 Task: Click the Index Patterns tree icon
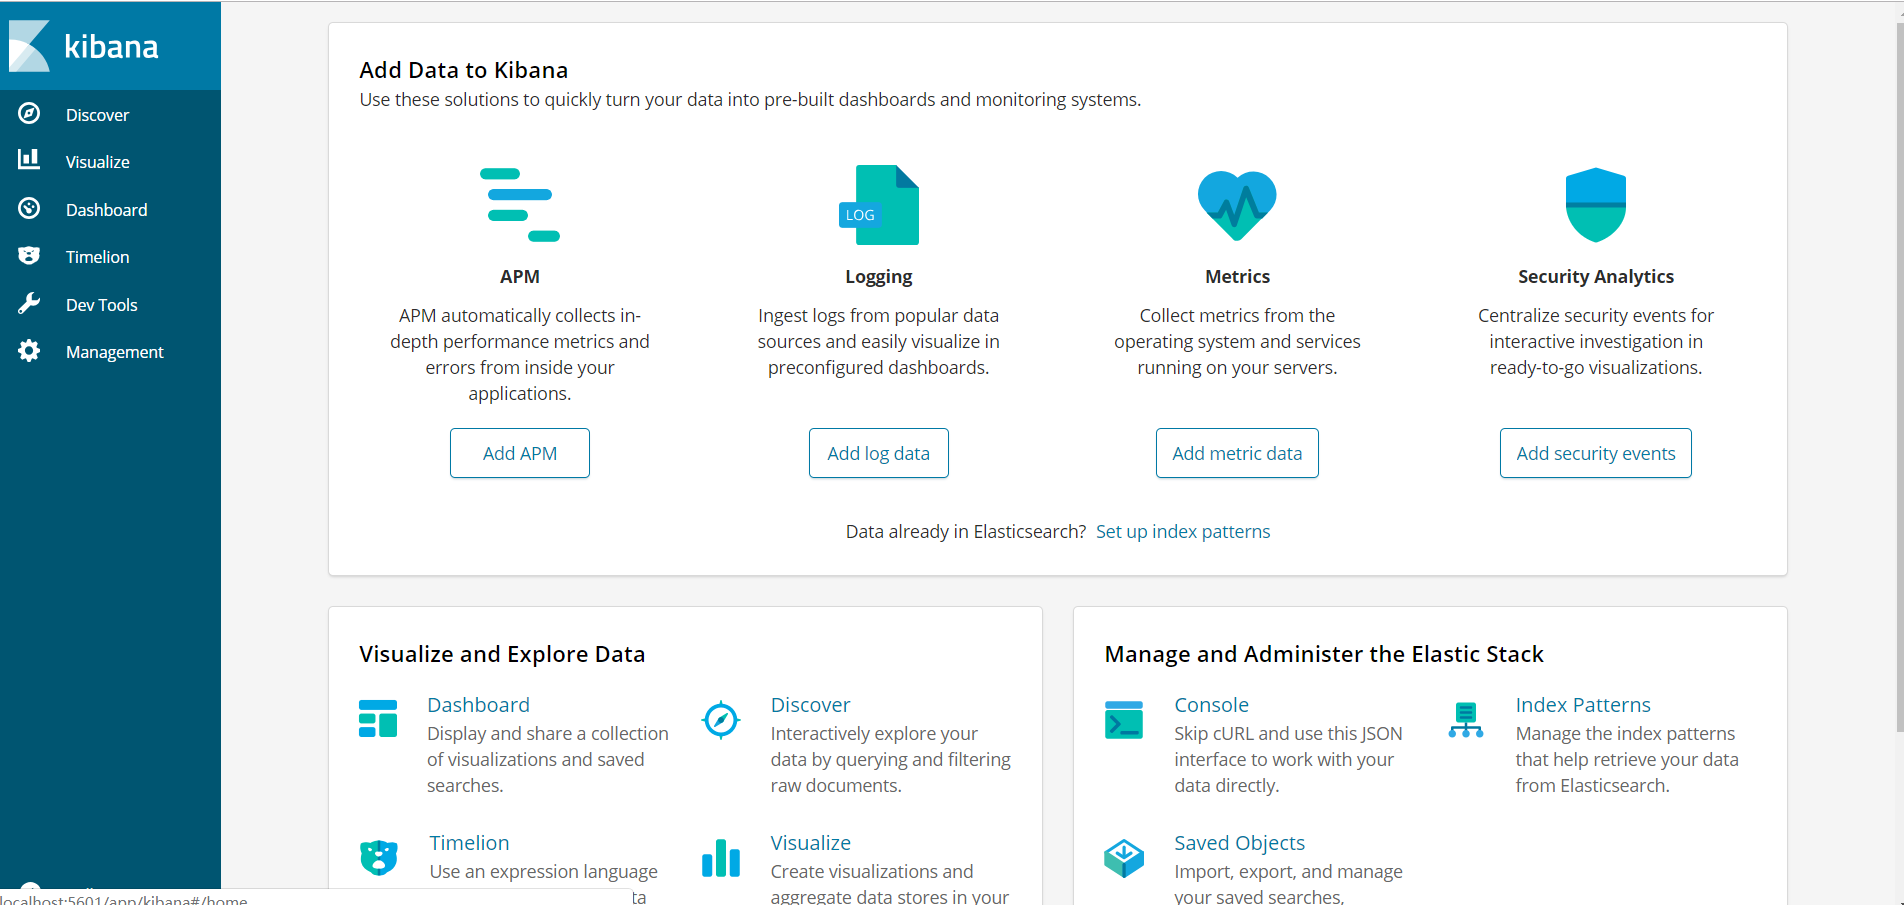(x=1465, y=720)
